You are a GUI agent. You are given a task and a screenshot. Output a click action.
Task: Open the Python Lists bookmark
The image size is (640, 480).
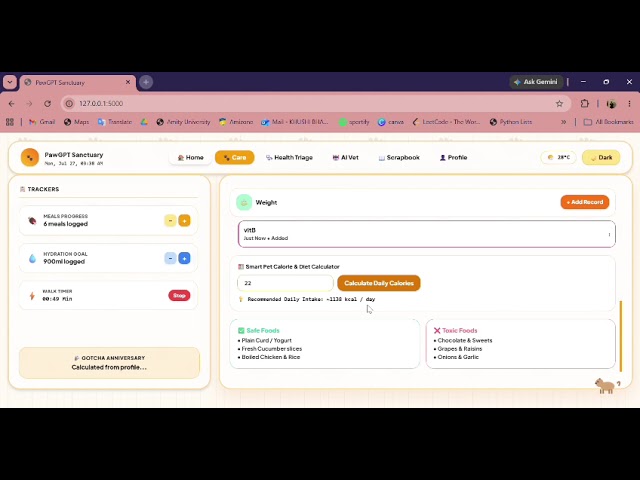tap(511, 122)
